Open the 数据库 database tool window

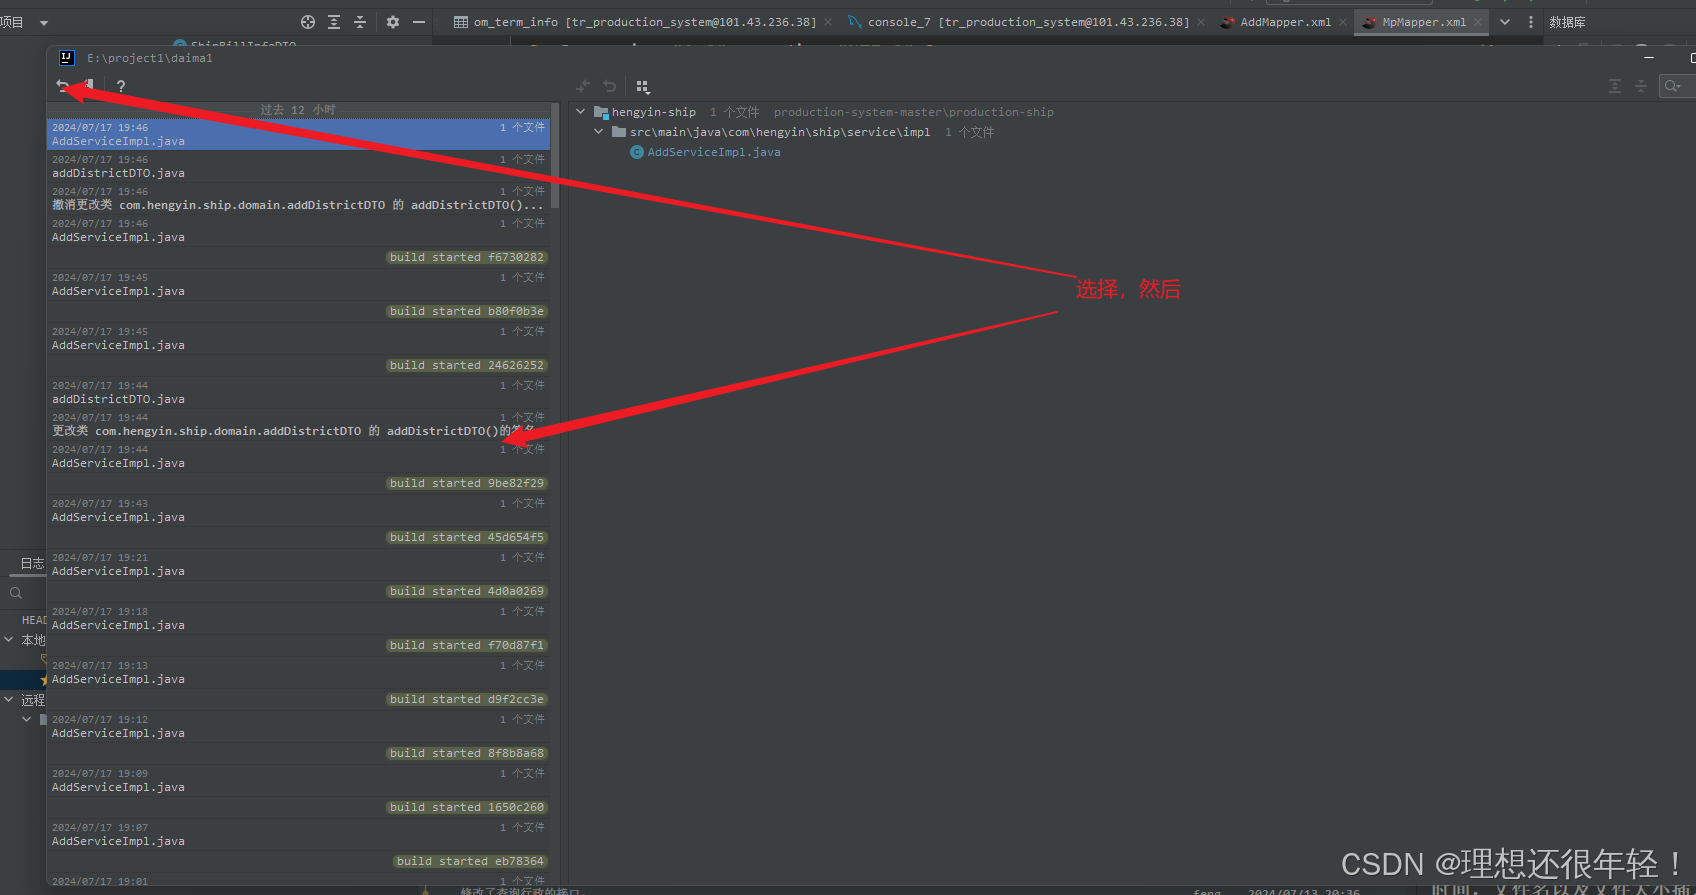tap(1567, 22)
